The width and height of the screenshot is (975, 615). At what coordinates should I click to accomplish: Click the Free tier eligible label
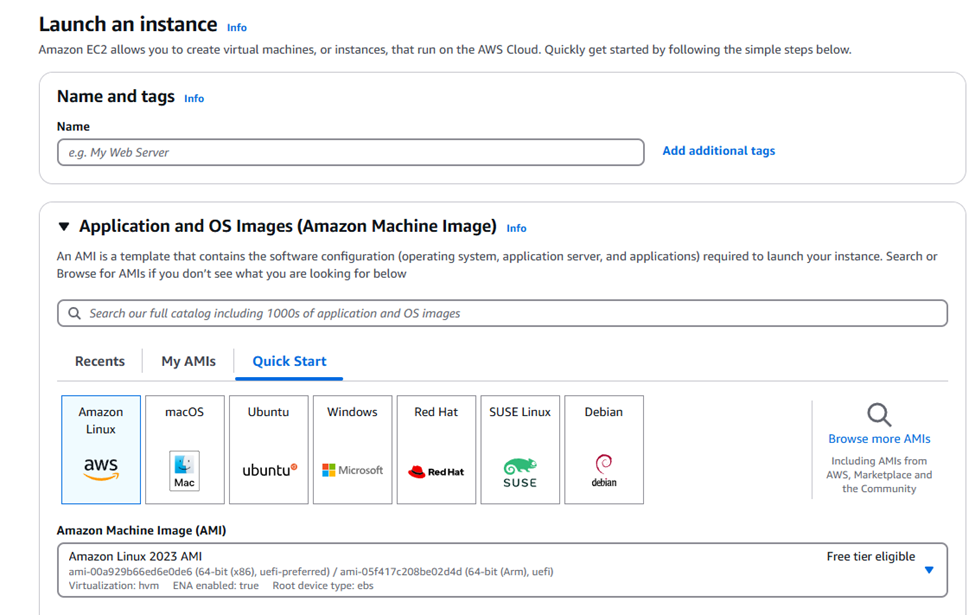coord(871,557)
